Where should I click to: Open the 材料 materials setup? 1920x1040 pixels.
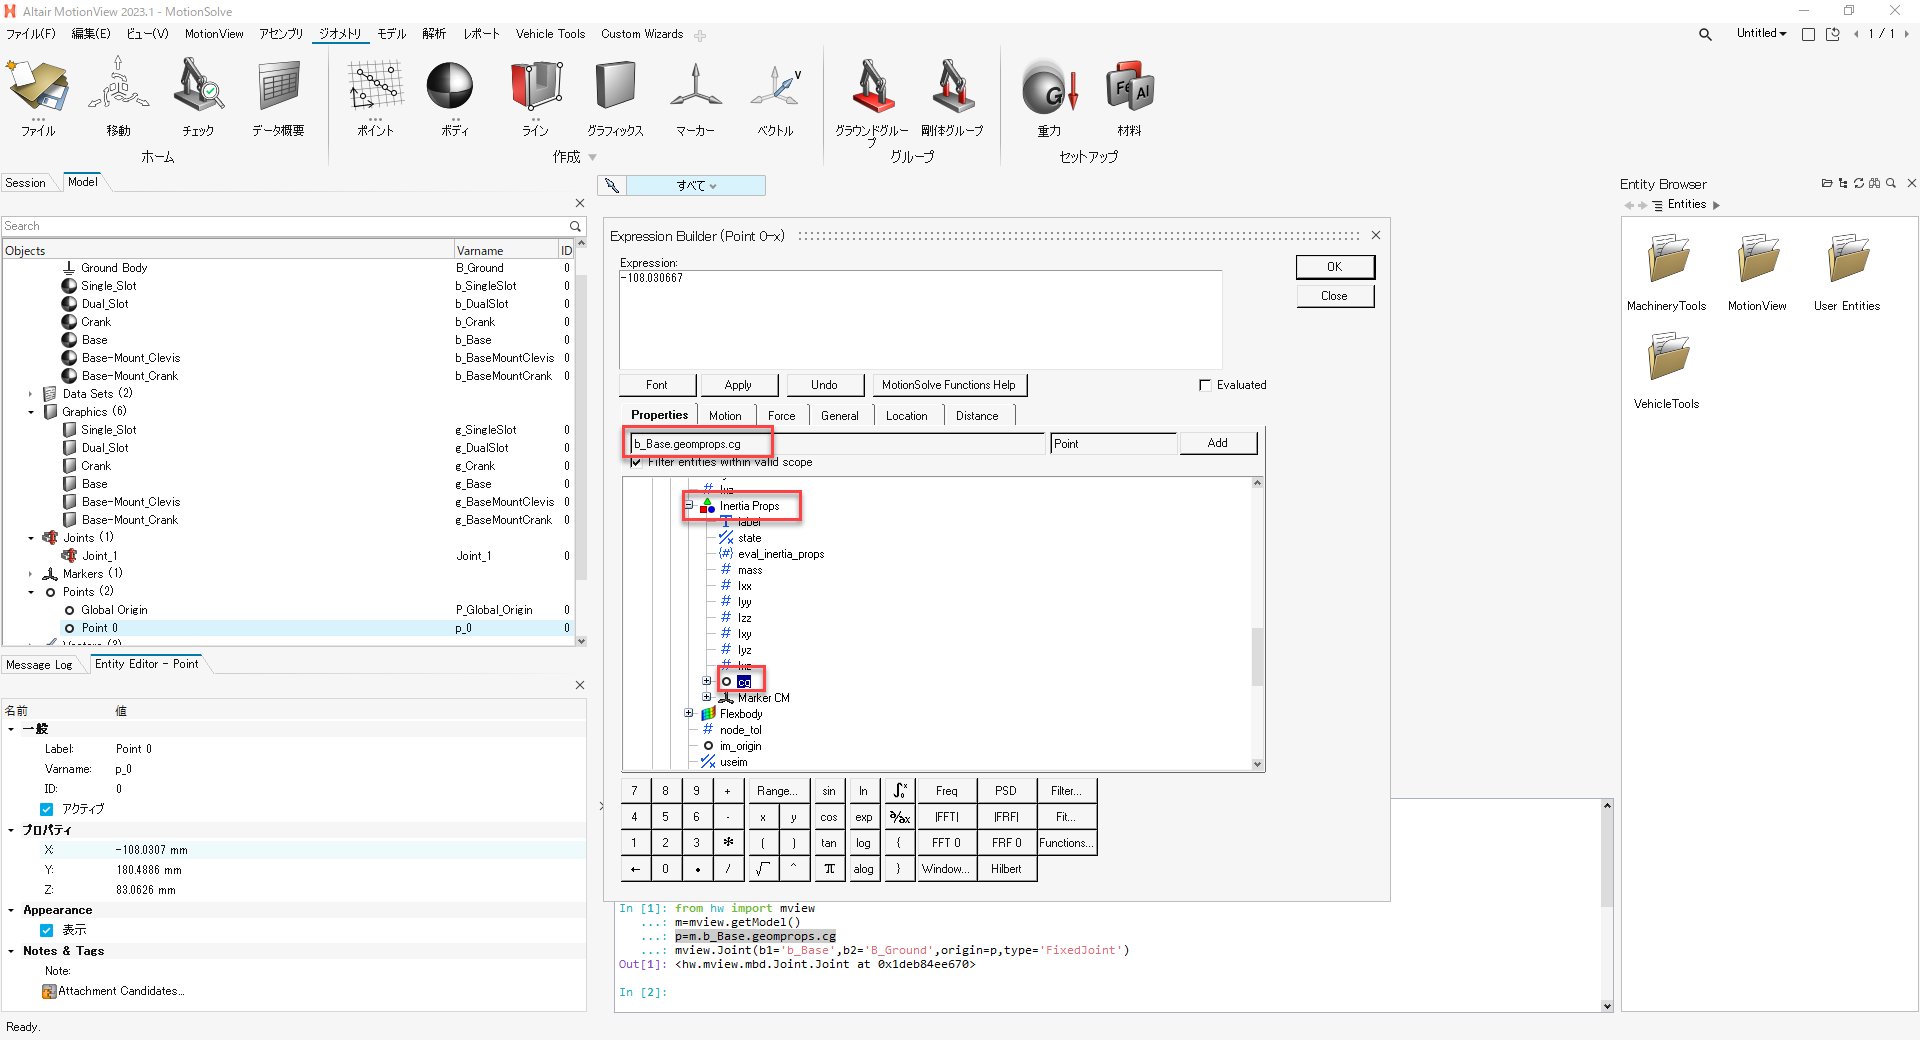(x=1129, y=96)
